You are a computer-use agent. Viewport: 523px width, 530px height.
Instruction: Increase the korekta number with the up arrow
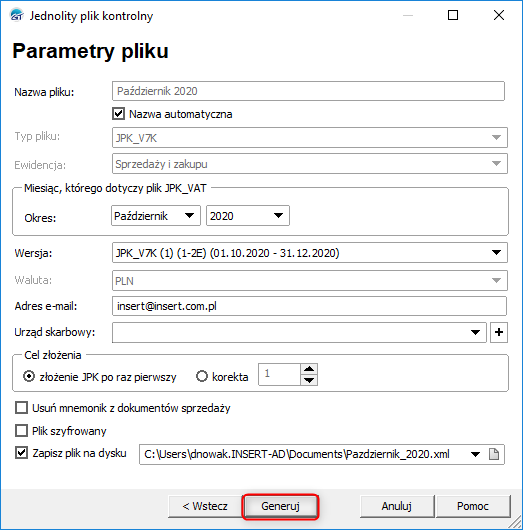[x=309, y=369]
